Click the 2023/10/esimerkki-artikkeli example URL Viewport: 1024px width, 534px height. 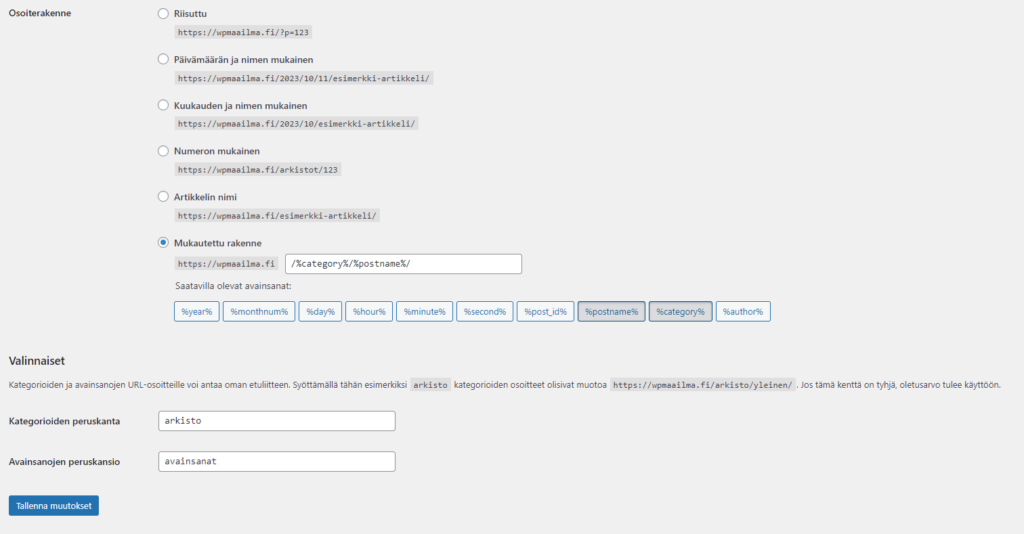click(296, 123)
